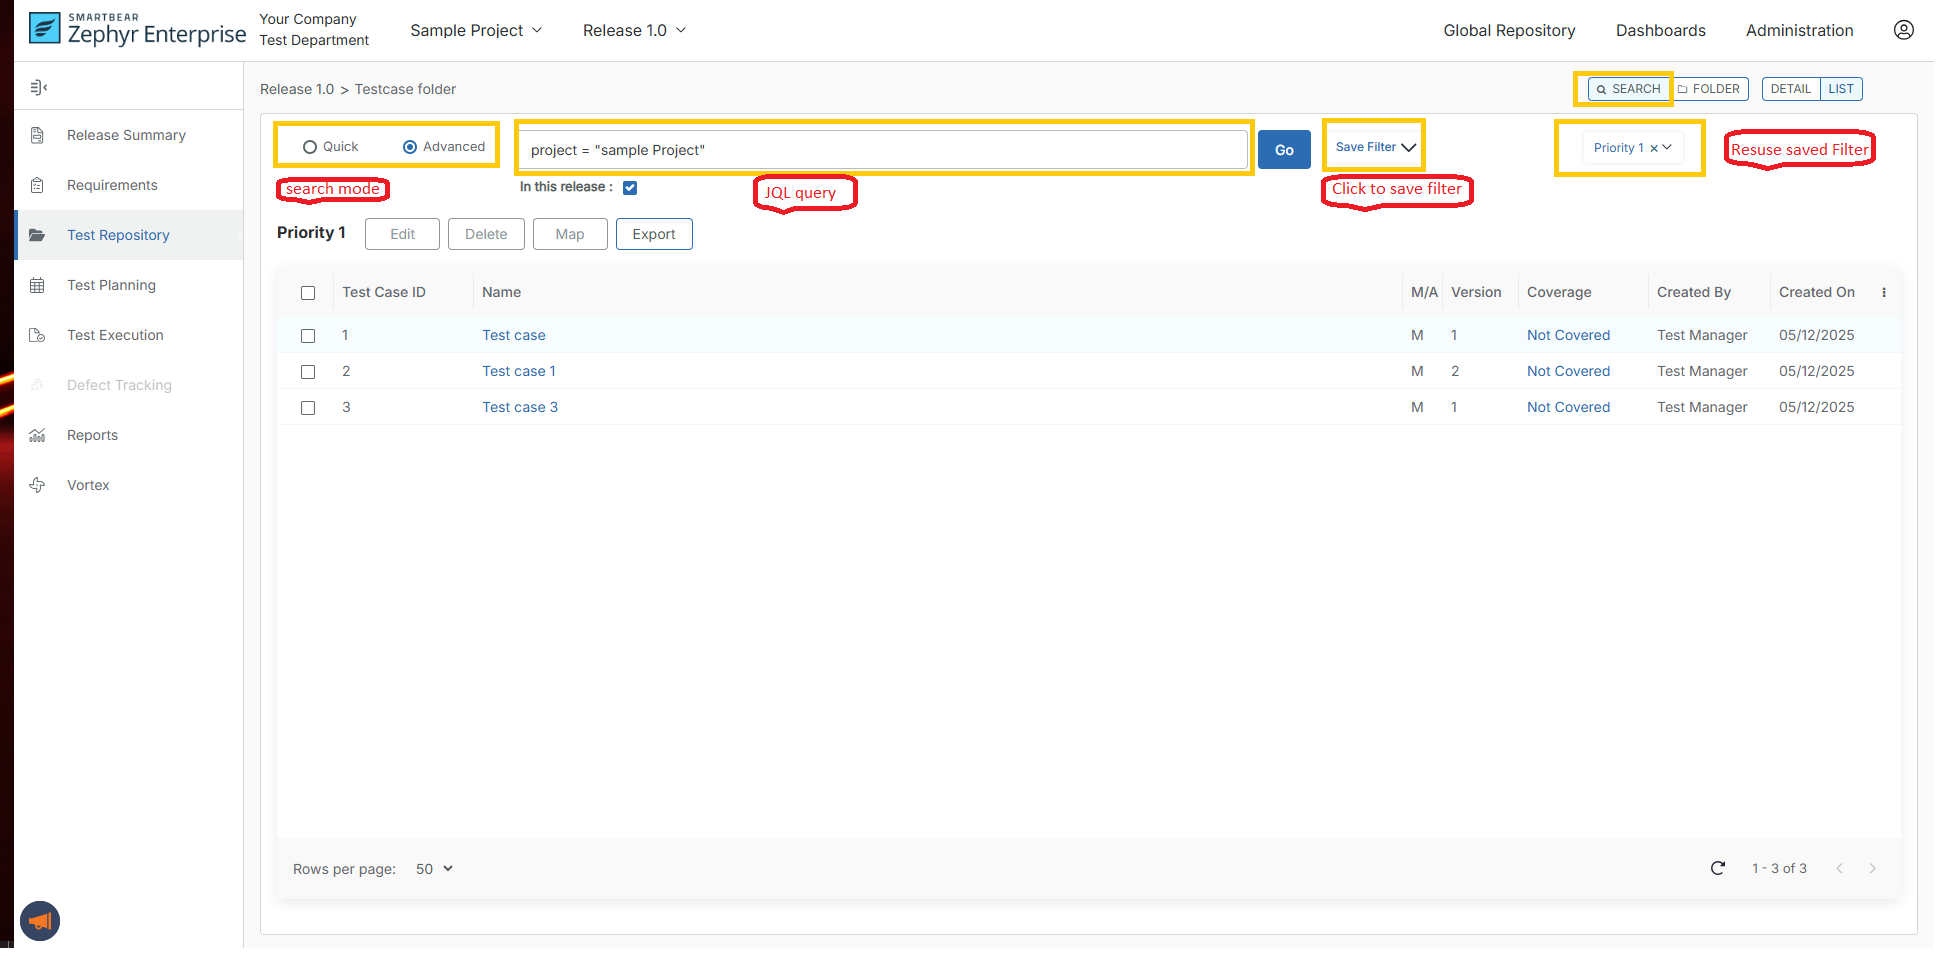Check the box for Test case 3
Viewport: 1948px width, 958px height.
[308, 408]
